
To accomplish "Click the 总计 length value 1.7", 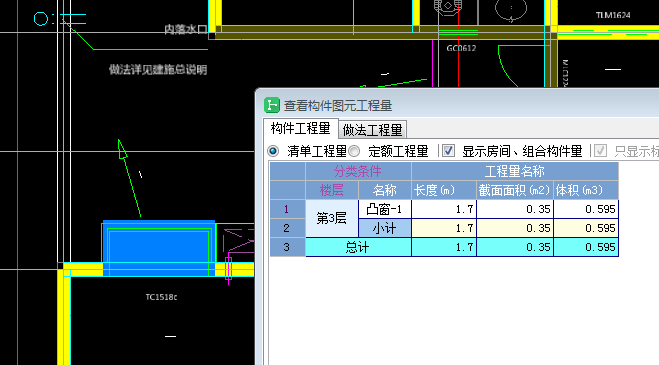I will tap(444, 247).
